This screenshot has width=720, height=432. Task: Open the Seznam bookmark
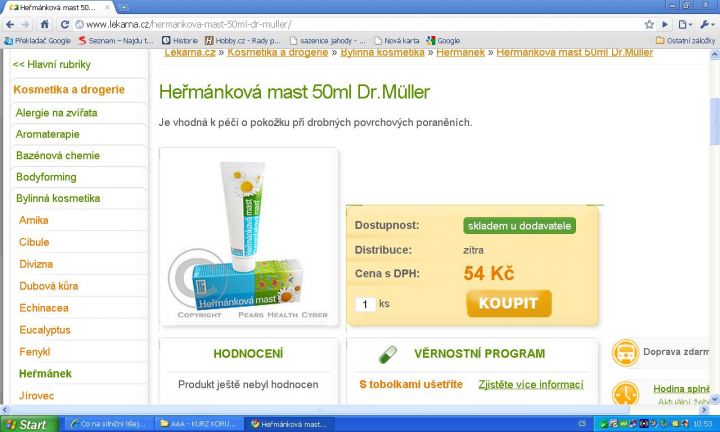[115, 40]
